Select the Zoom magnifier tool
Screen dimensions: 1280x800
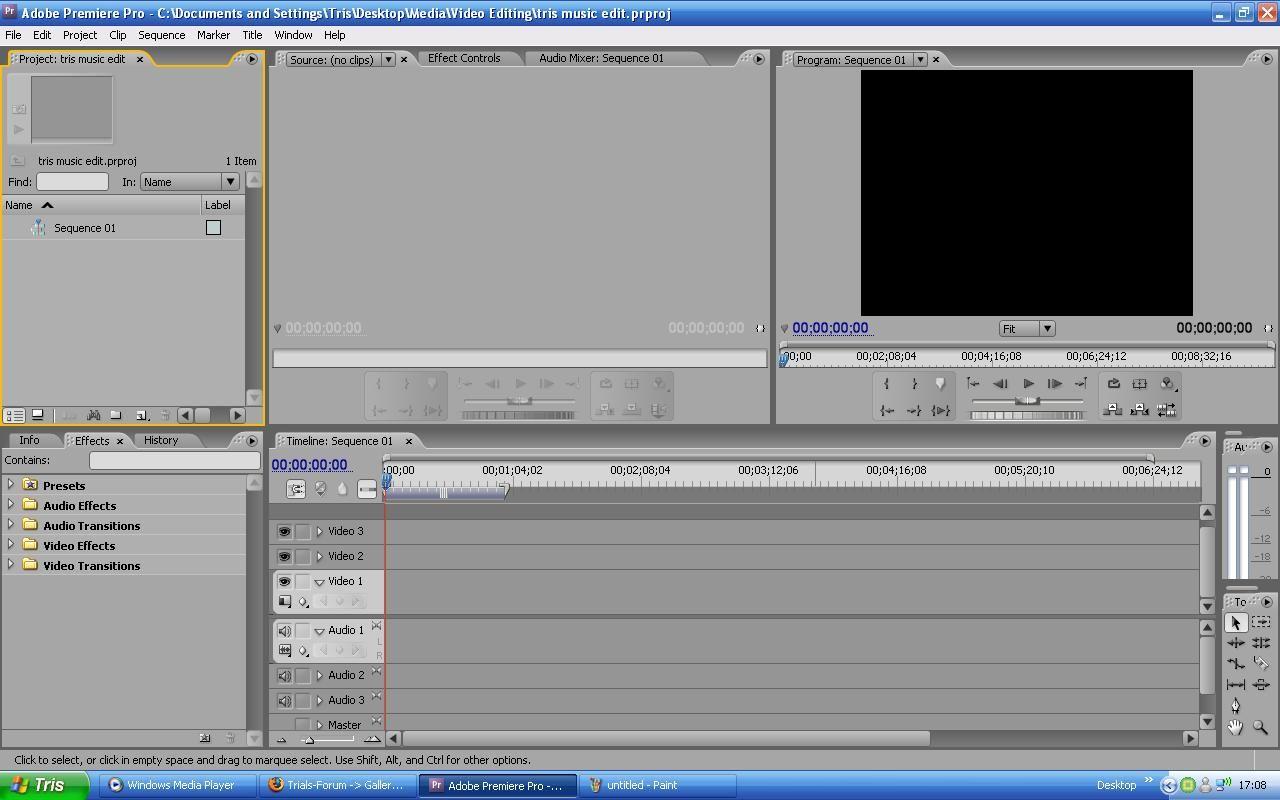pos(1261,728)
